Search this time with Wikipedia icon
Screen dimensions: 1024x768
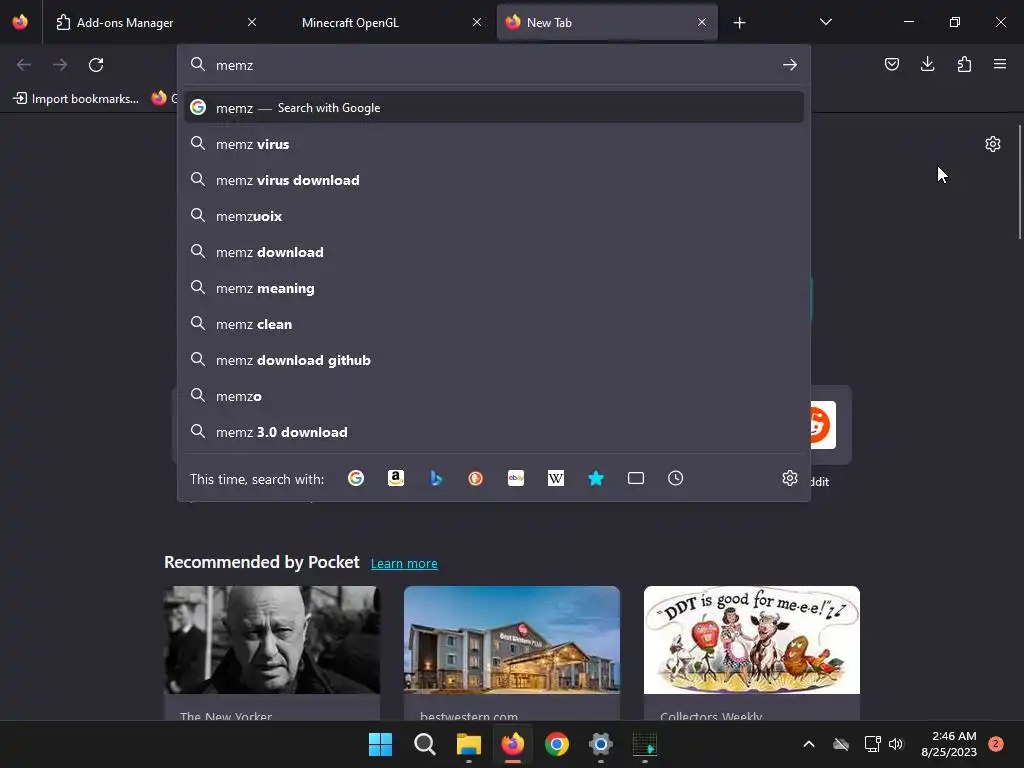556,479
